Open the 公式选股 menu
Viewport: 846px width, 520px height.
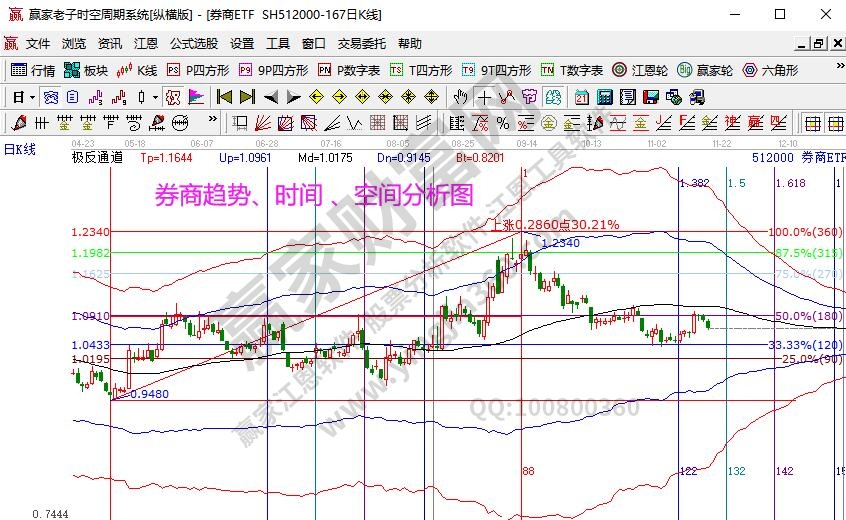pos(194,44)
